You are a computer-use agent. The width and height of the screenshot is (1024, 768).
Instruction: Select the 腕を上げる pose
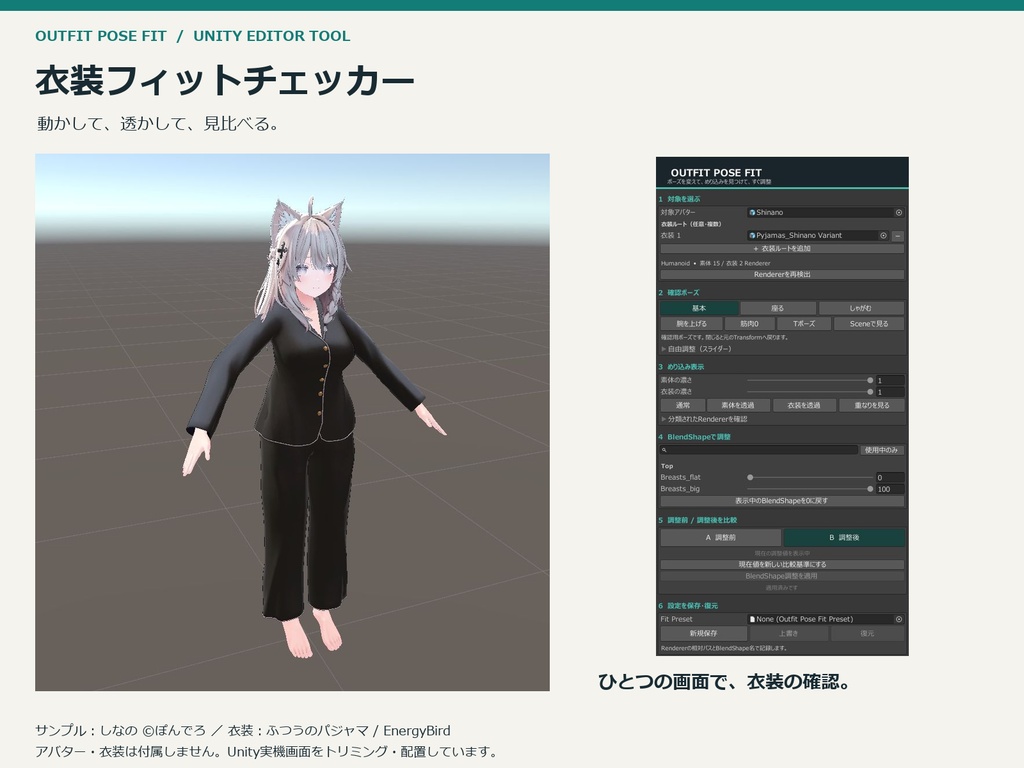click(x=692, y=324)
